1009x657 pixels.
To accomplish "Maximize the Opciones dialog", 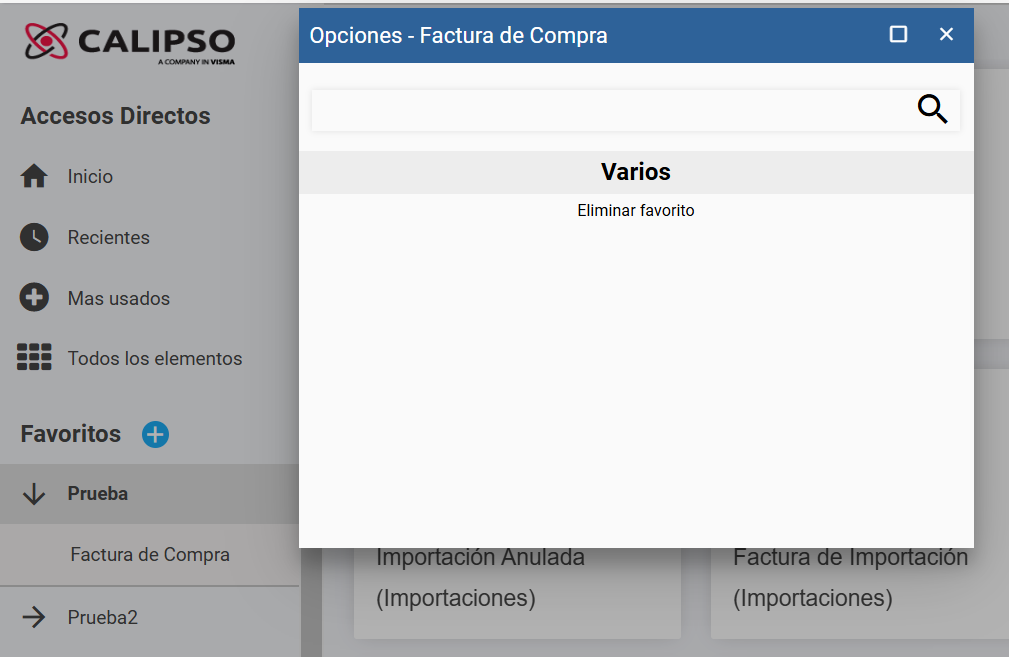I will click(898, 34).
